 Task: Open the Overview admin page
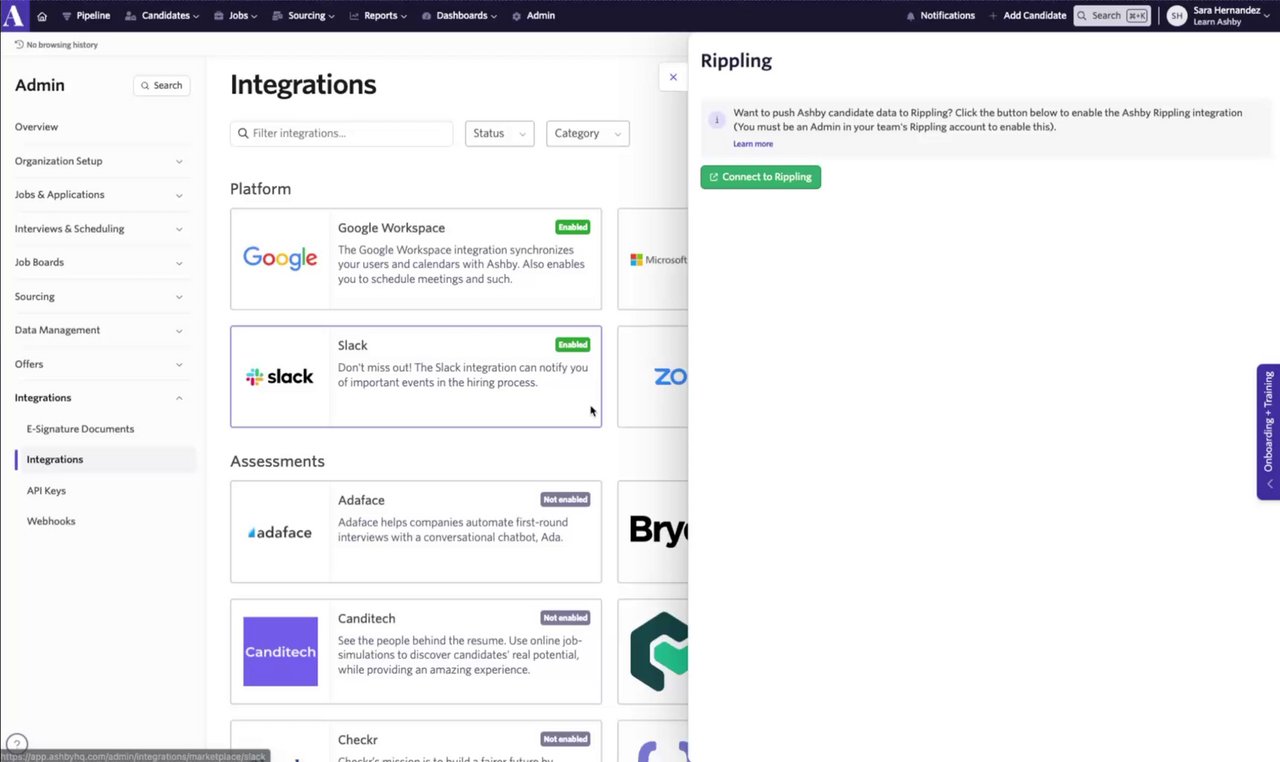37,127
